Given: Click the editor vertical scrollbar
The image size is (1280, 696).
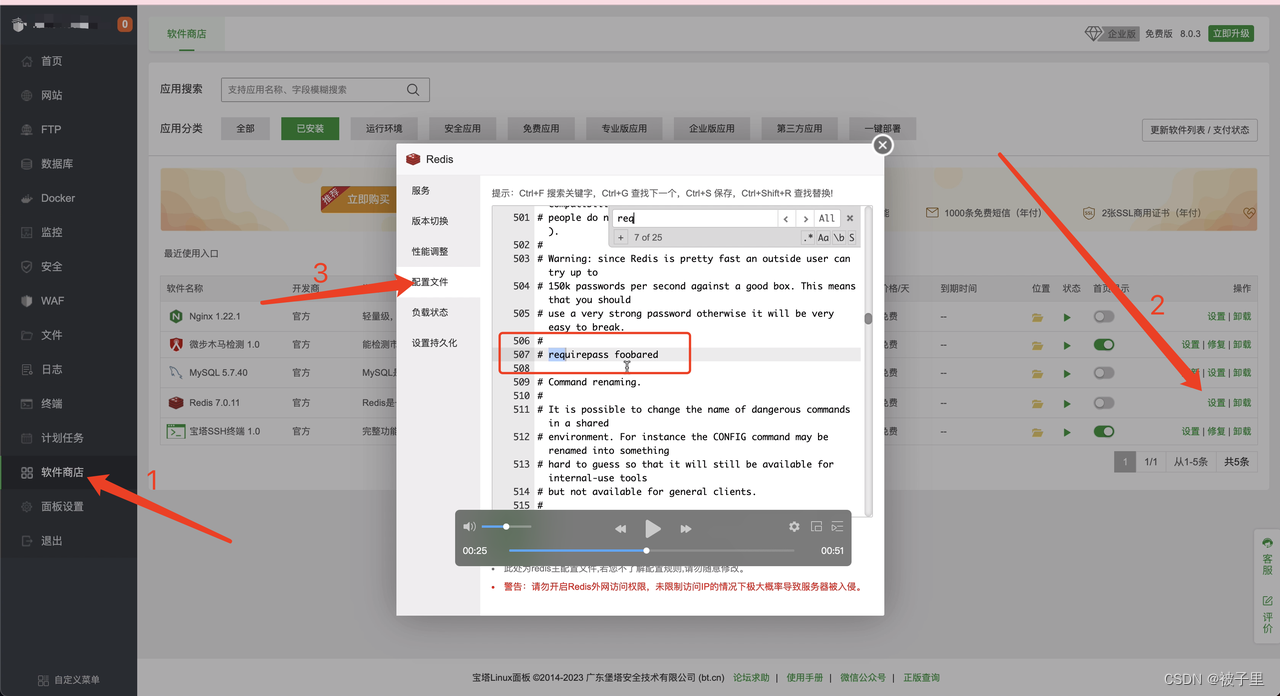Looking at the screenshot, I should (x=868, y=360).
